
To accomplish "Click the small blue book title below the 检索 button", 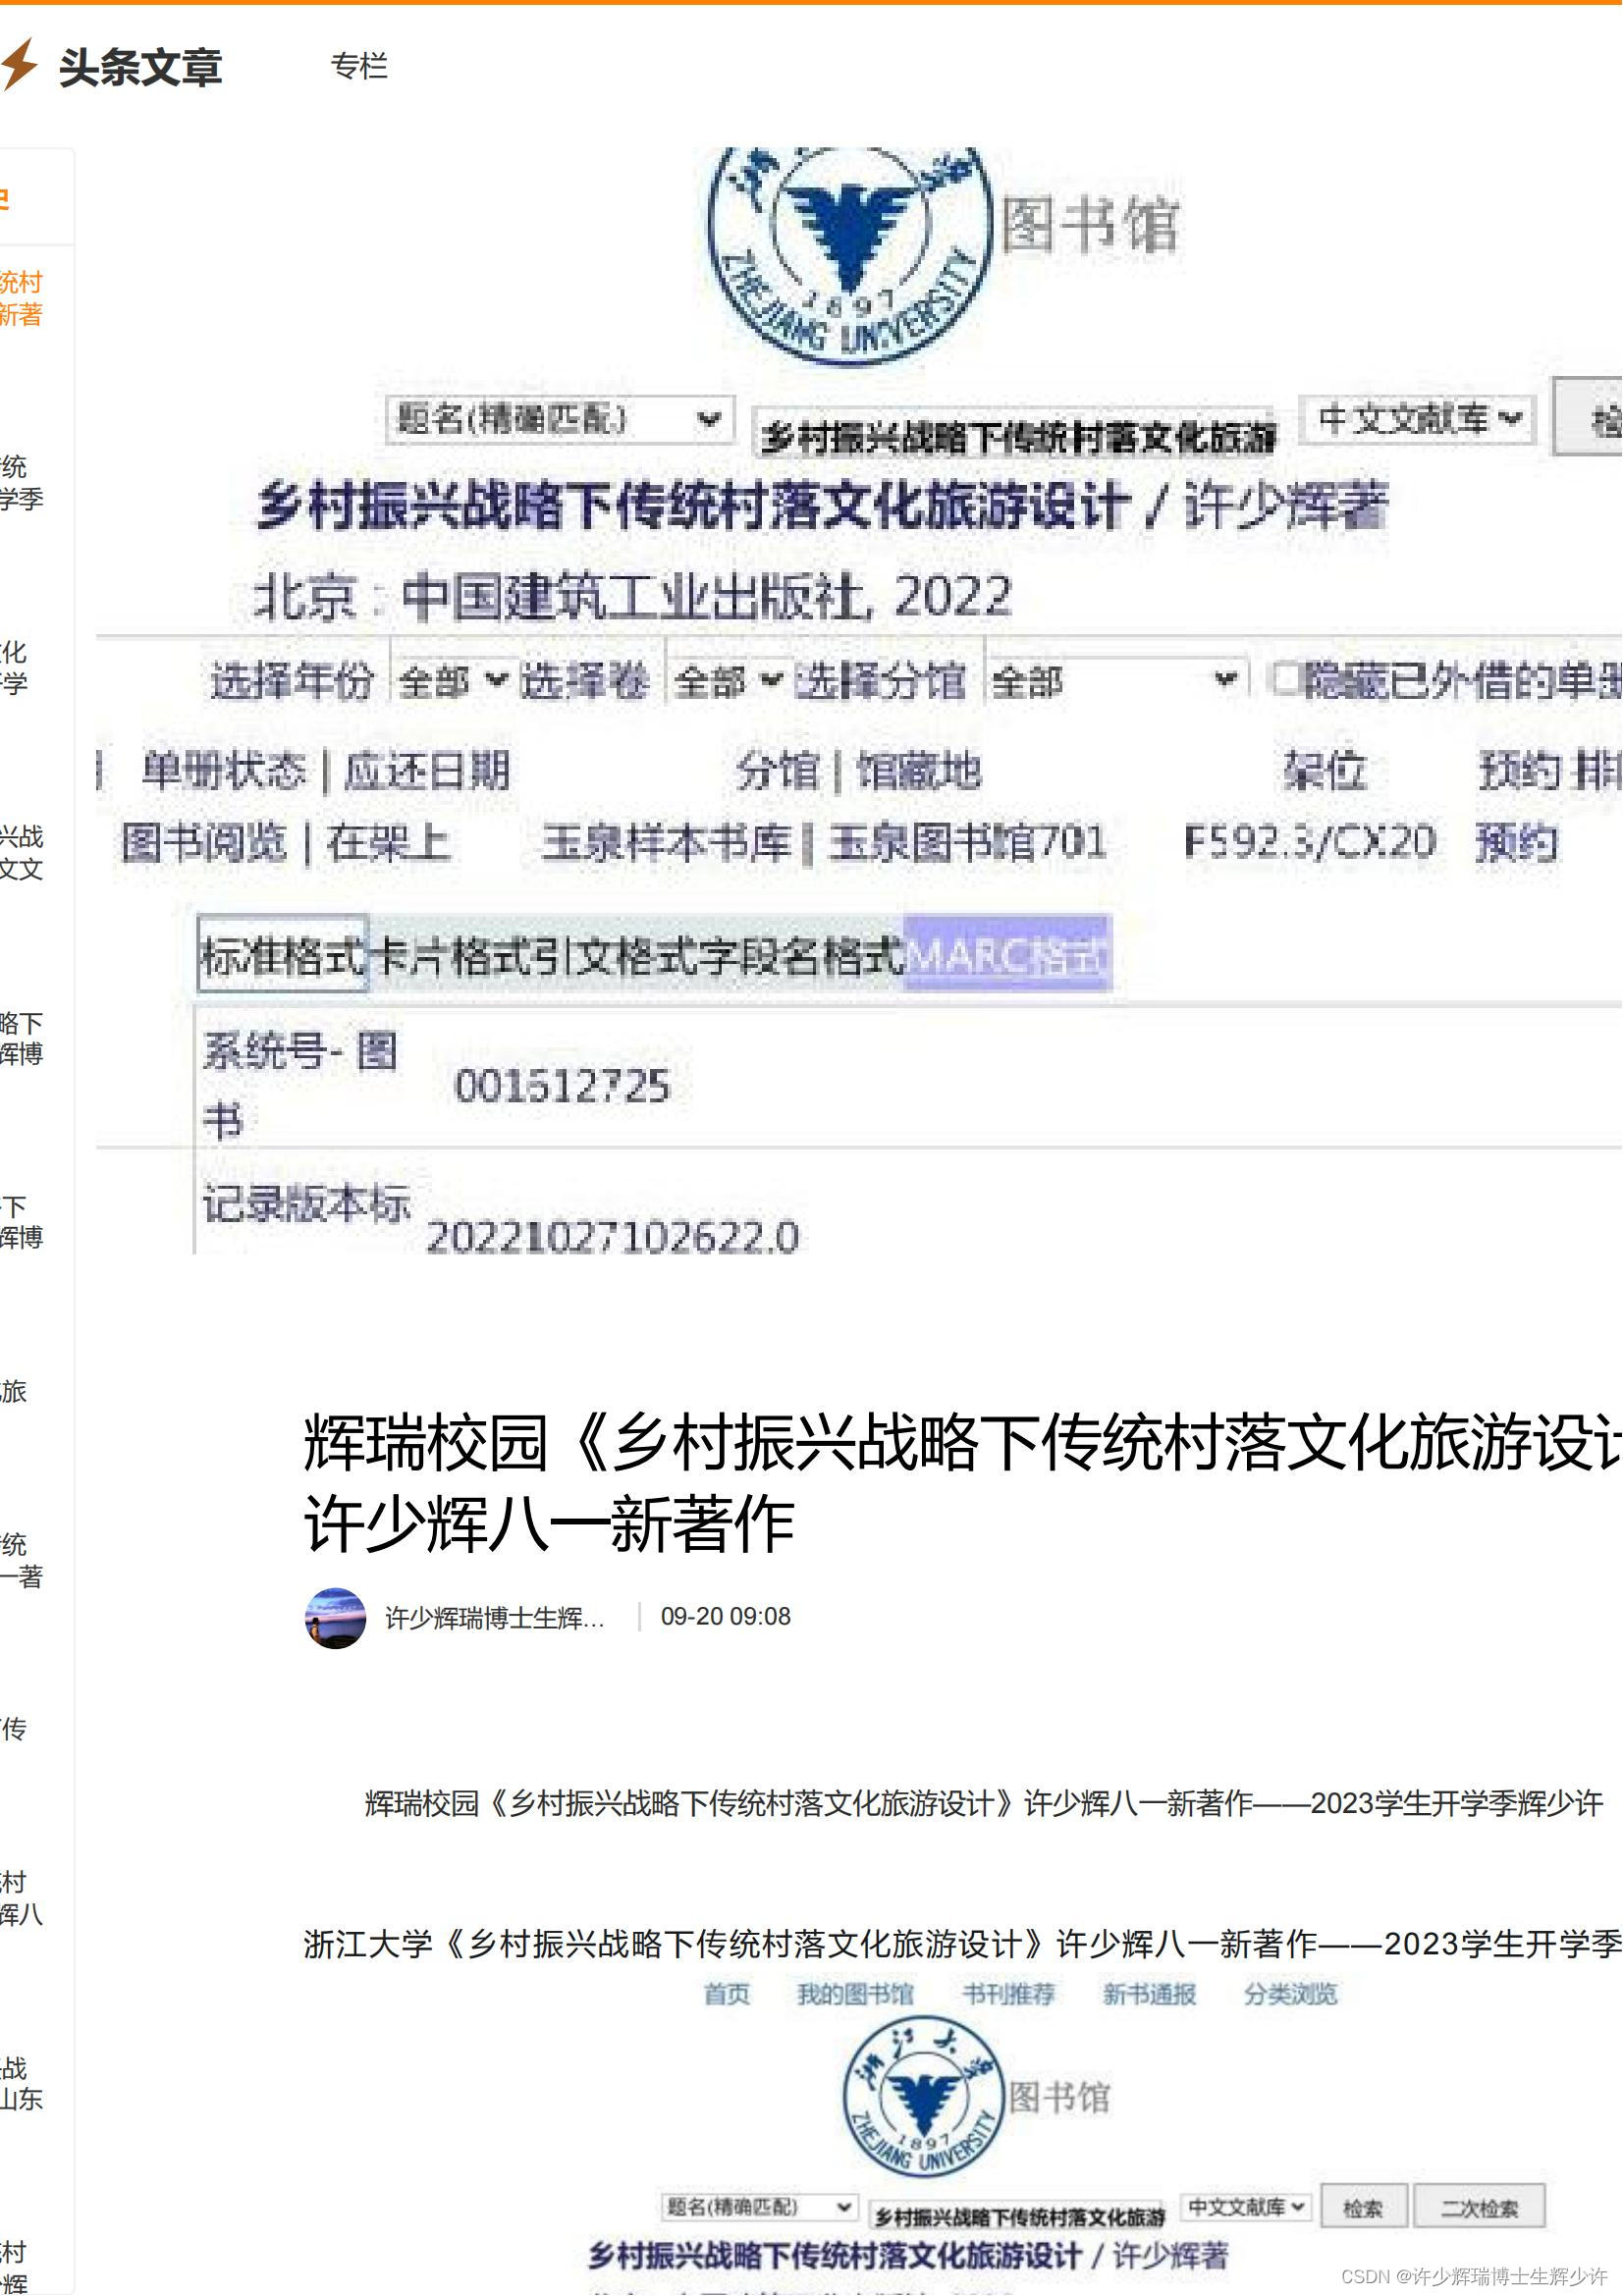I will pyautogui.click(x=908, y=2256).
